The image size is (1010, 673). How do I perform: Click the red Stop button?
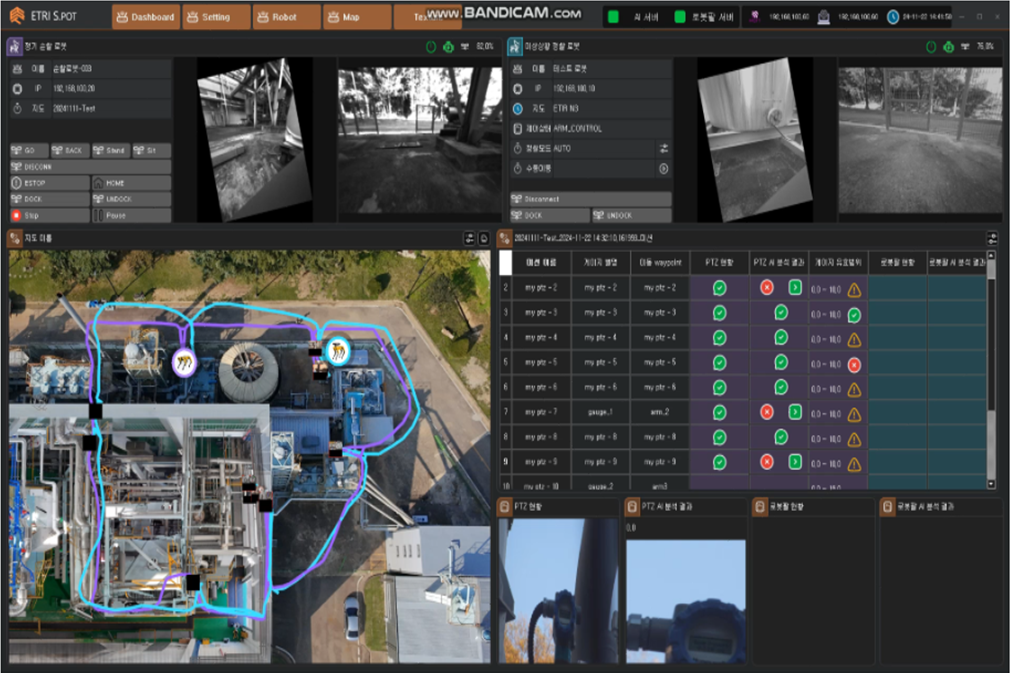(x=50, y=216)
